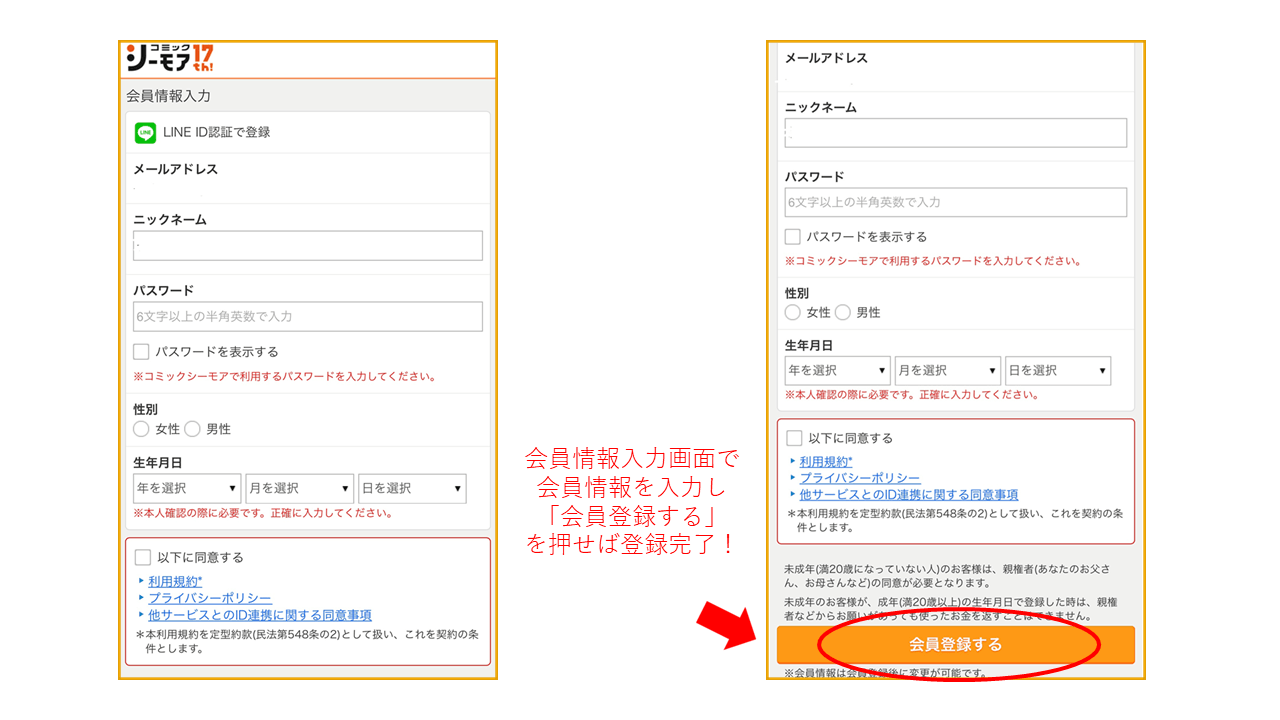Viewport: 1280px width, 720px height.
Task: Enable パスワードを表示する checkbox in left screen
Action: [x=142, y=352]
